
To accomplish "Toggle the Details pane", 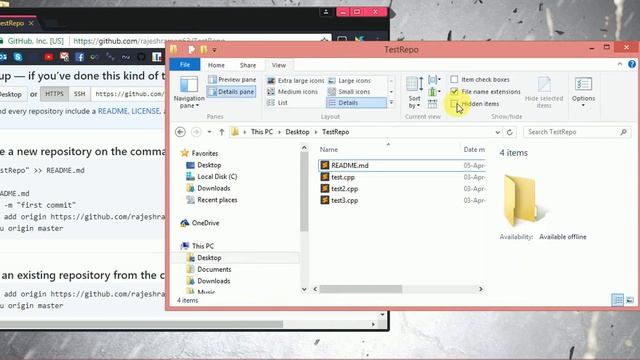I will [x=232, y=92].
